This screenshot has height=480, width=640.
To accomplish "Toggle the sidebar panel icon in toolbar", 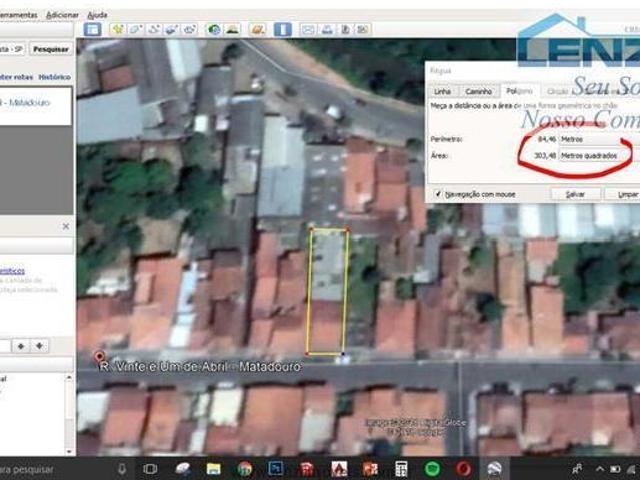I will 92,29.
